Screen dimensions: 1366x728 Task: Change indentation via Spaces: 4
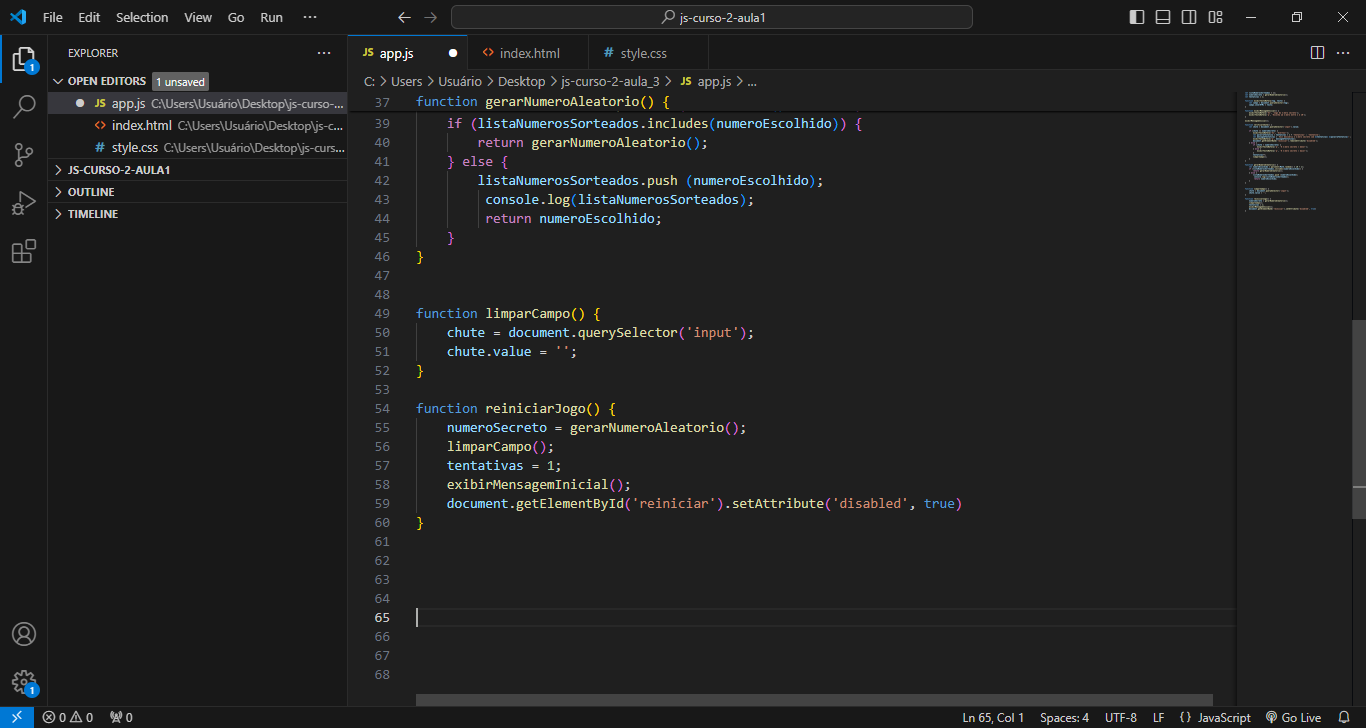coord(1064,717)
